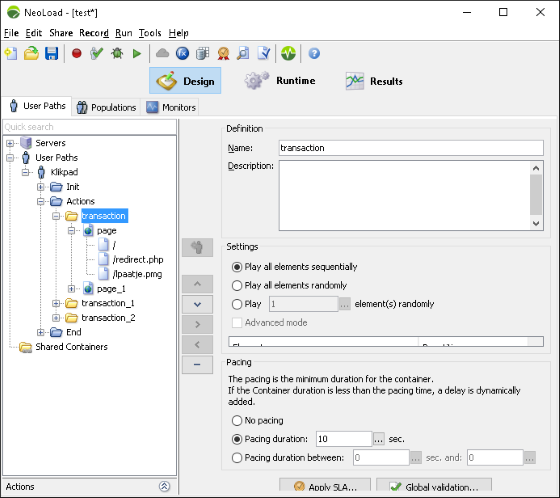Open SLA profiles with the medal icon
Image resolution: width=560 pixels, height=498 pixels.
click(223, 54)
